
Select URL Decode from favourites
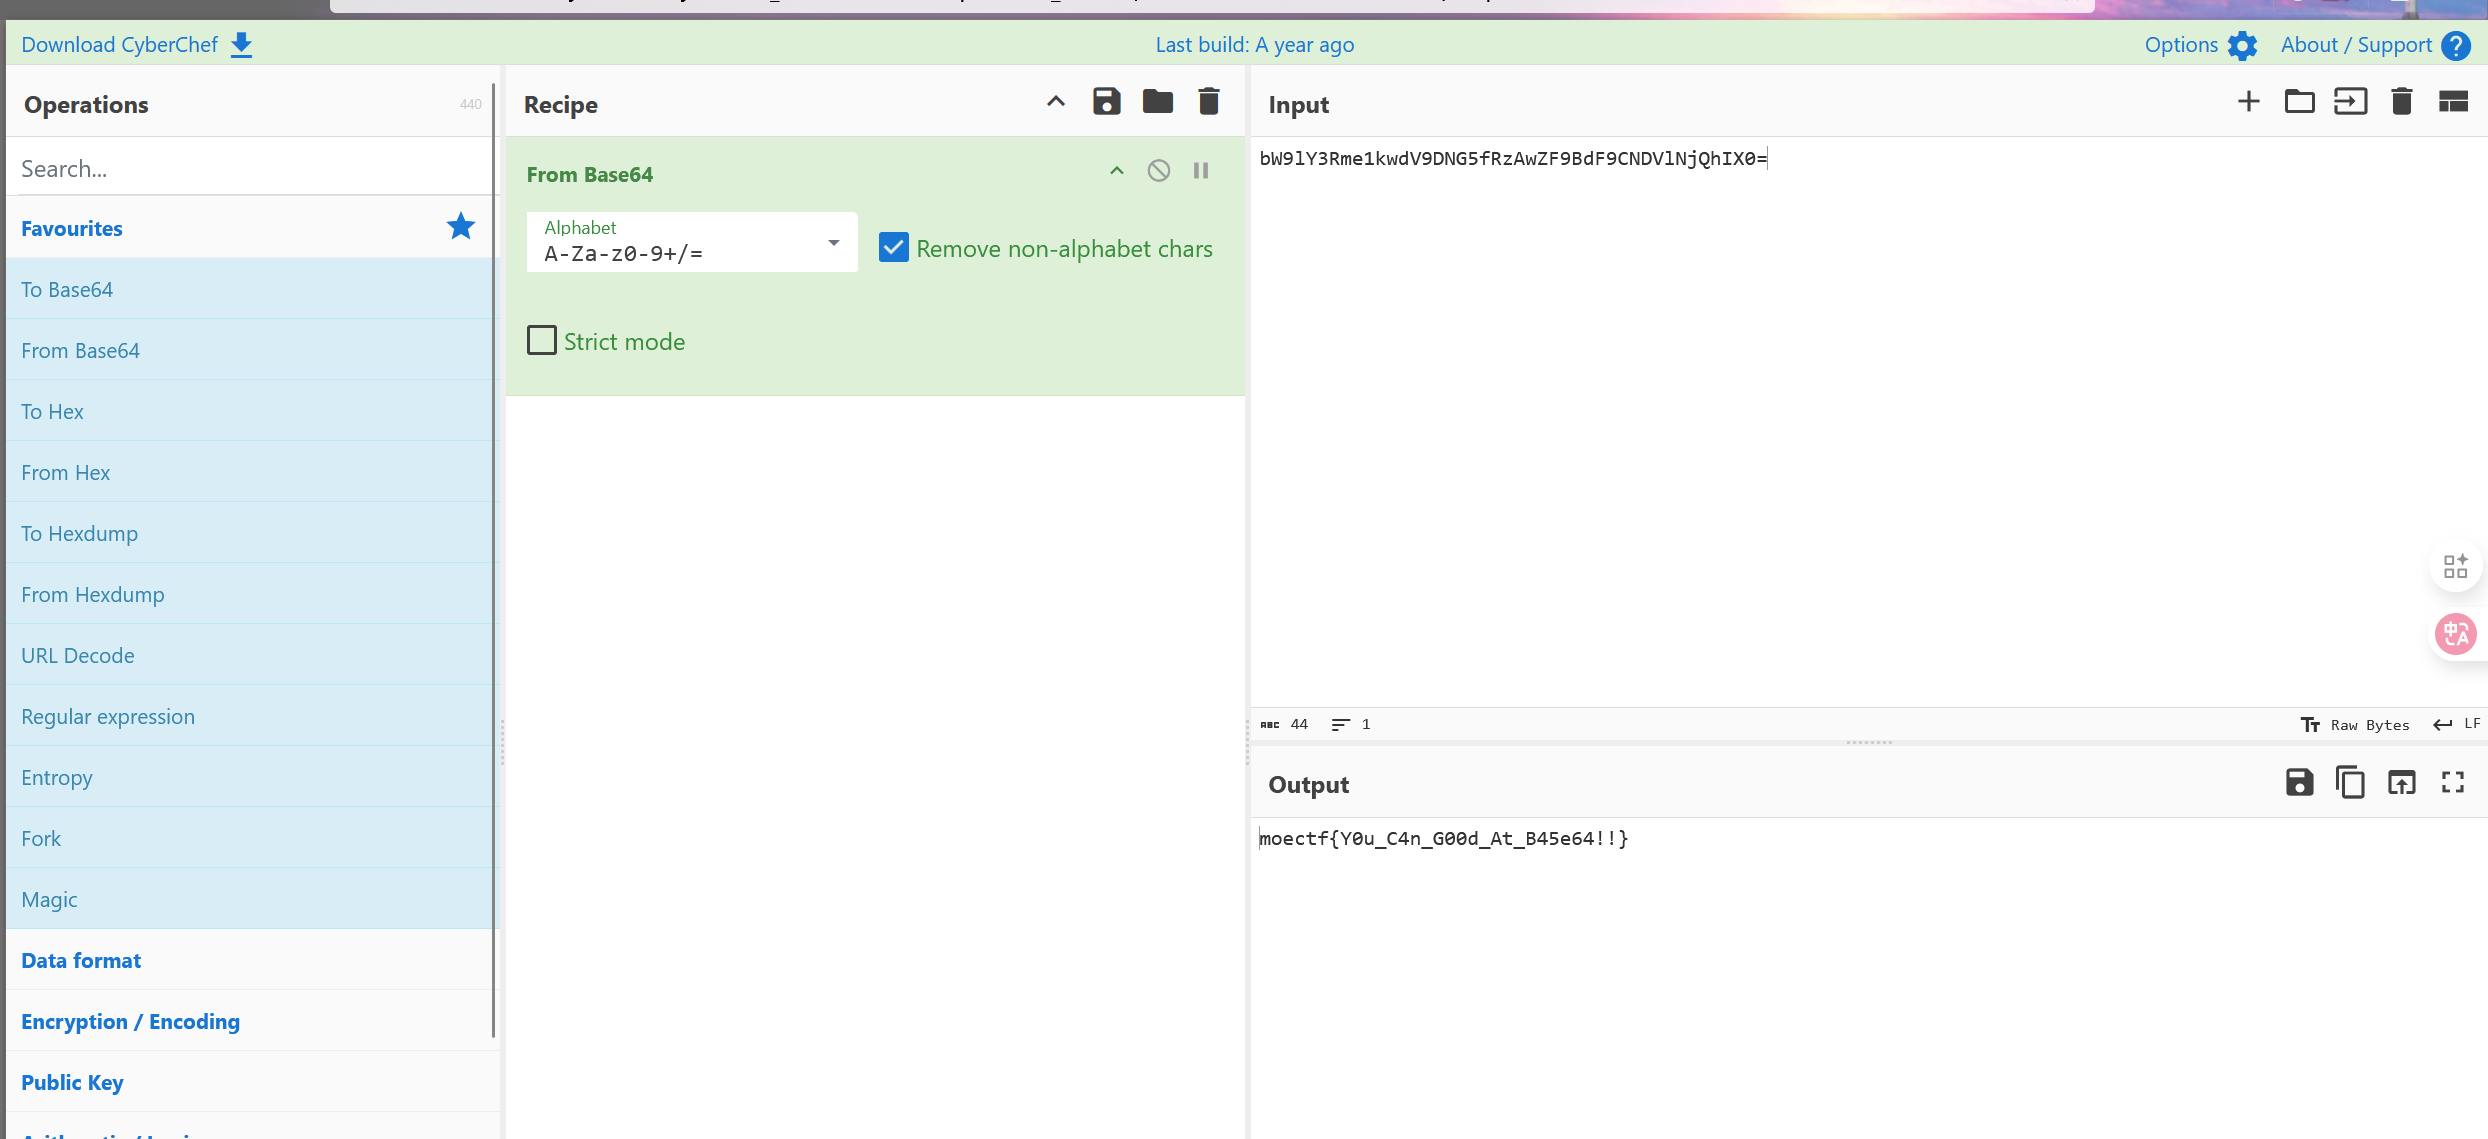(78, 655)
